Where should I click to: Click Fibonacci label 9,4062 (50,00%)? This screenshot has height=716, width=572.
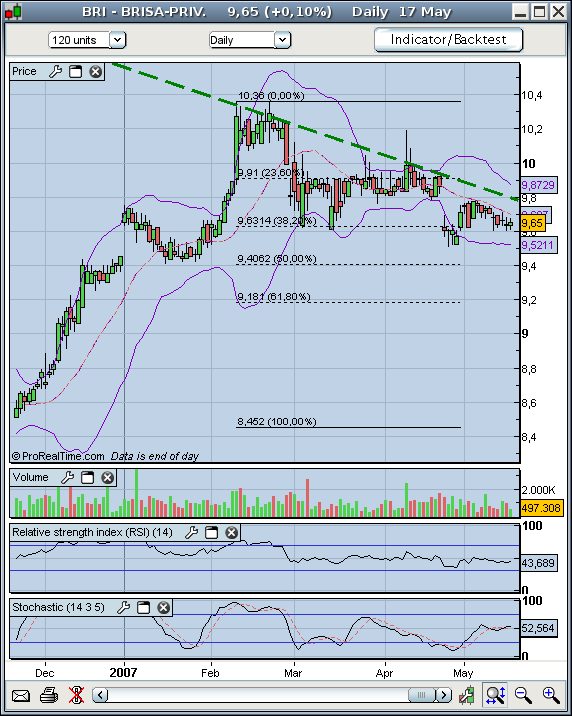coord(277,259)
